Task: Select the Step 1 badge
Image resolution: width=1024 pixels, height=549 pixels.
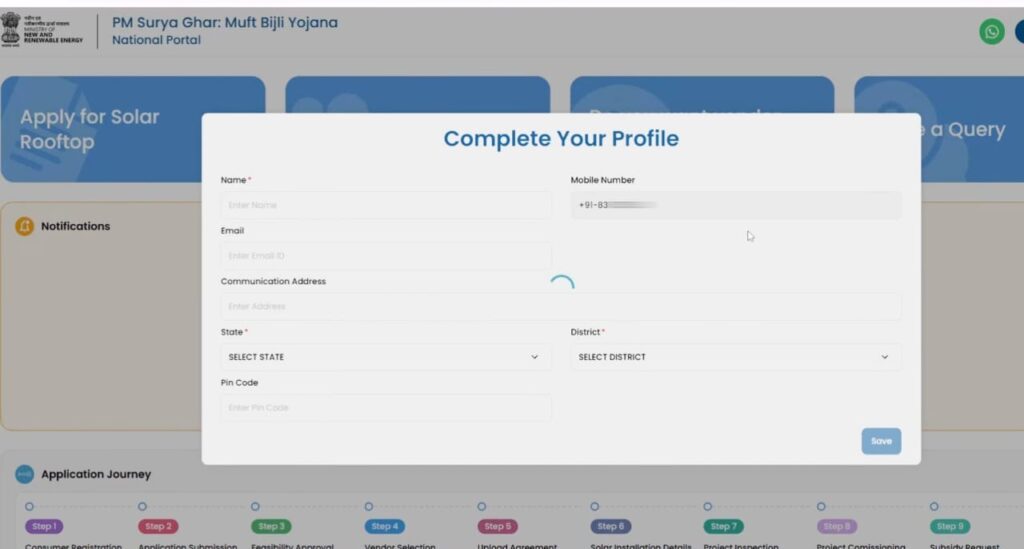Action: [44, 526]
